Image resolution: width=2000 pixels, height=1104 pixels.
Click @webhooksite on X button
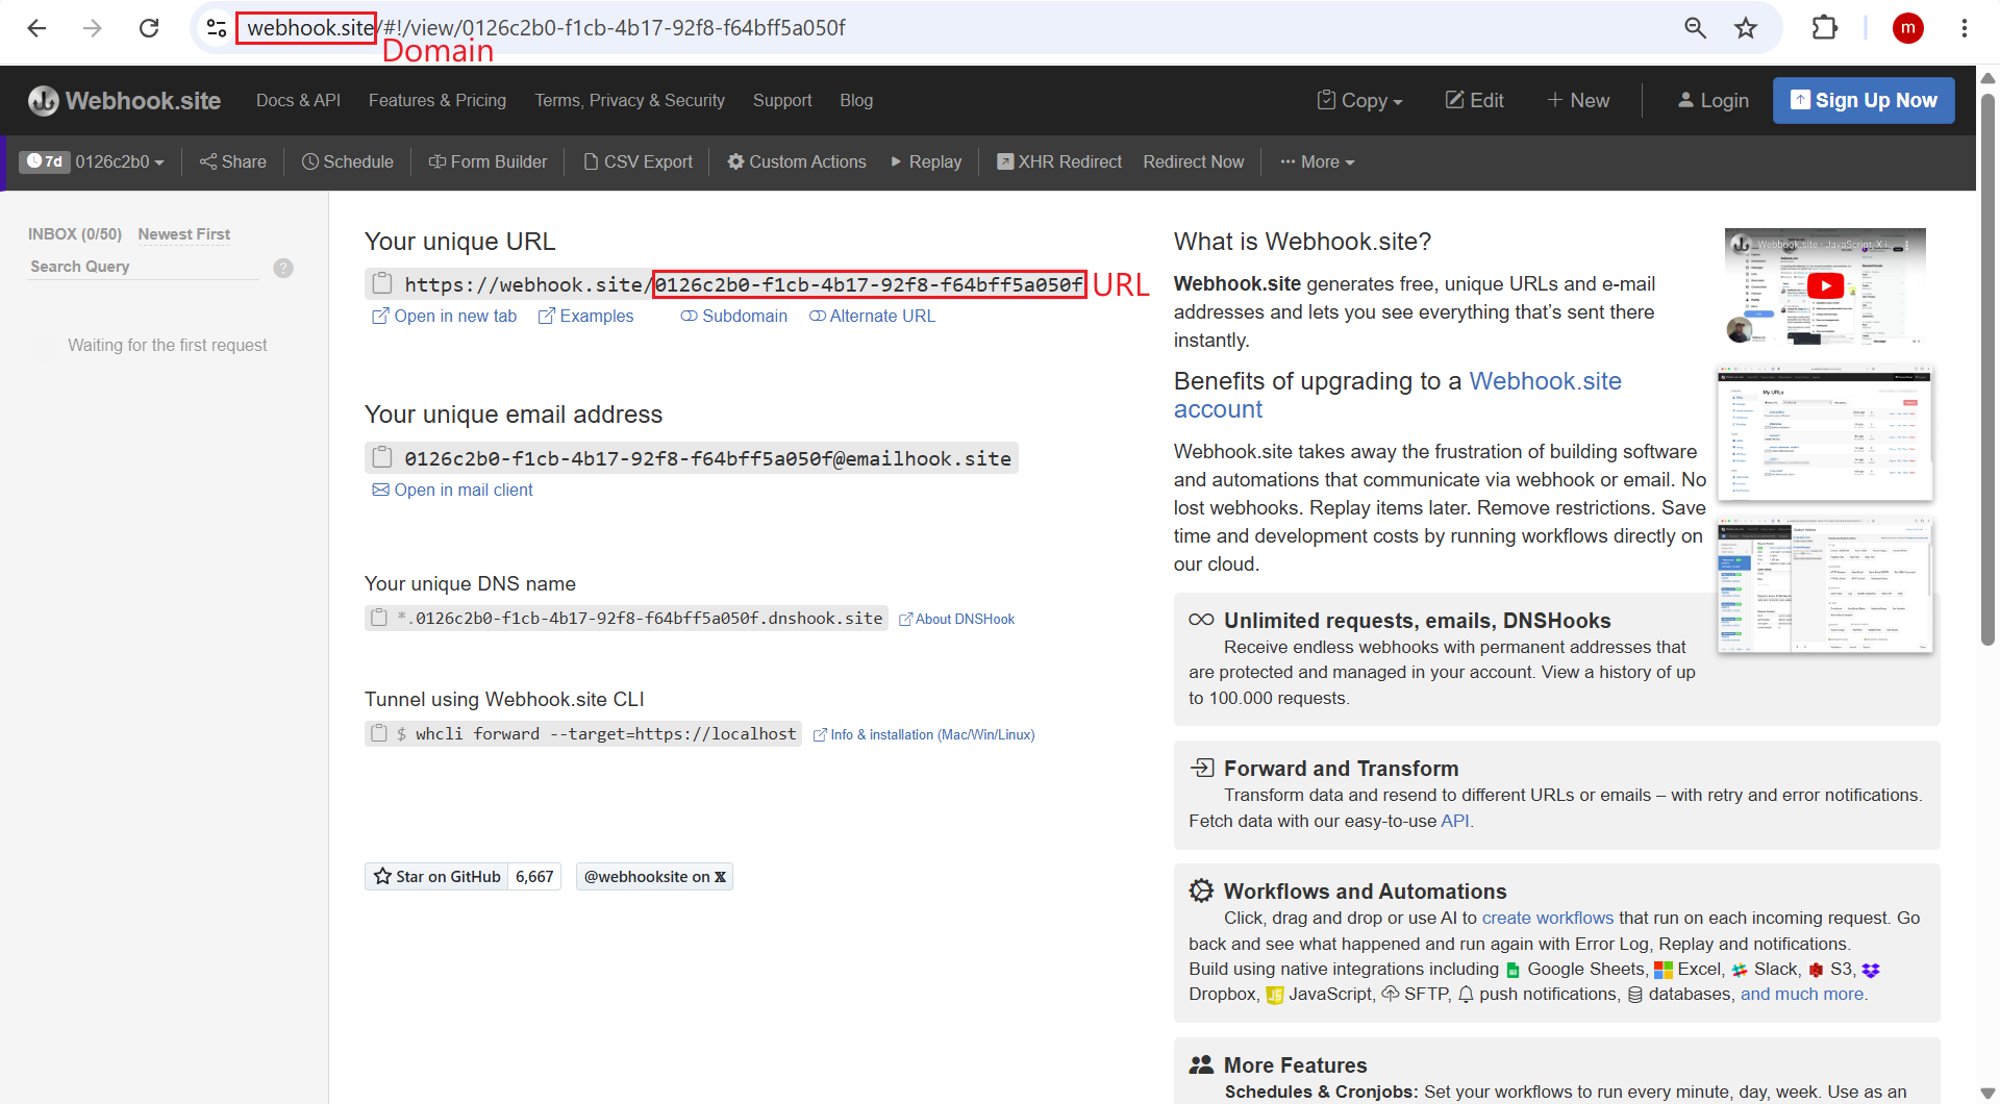[x=654, y=877]
